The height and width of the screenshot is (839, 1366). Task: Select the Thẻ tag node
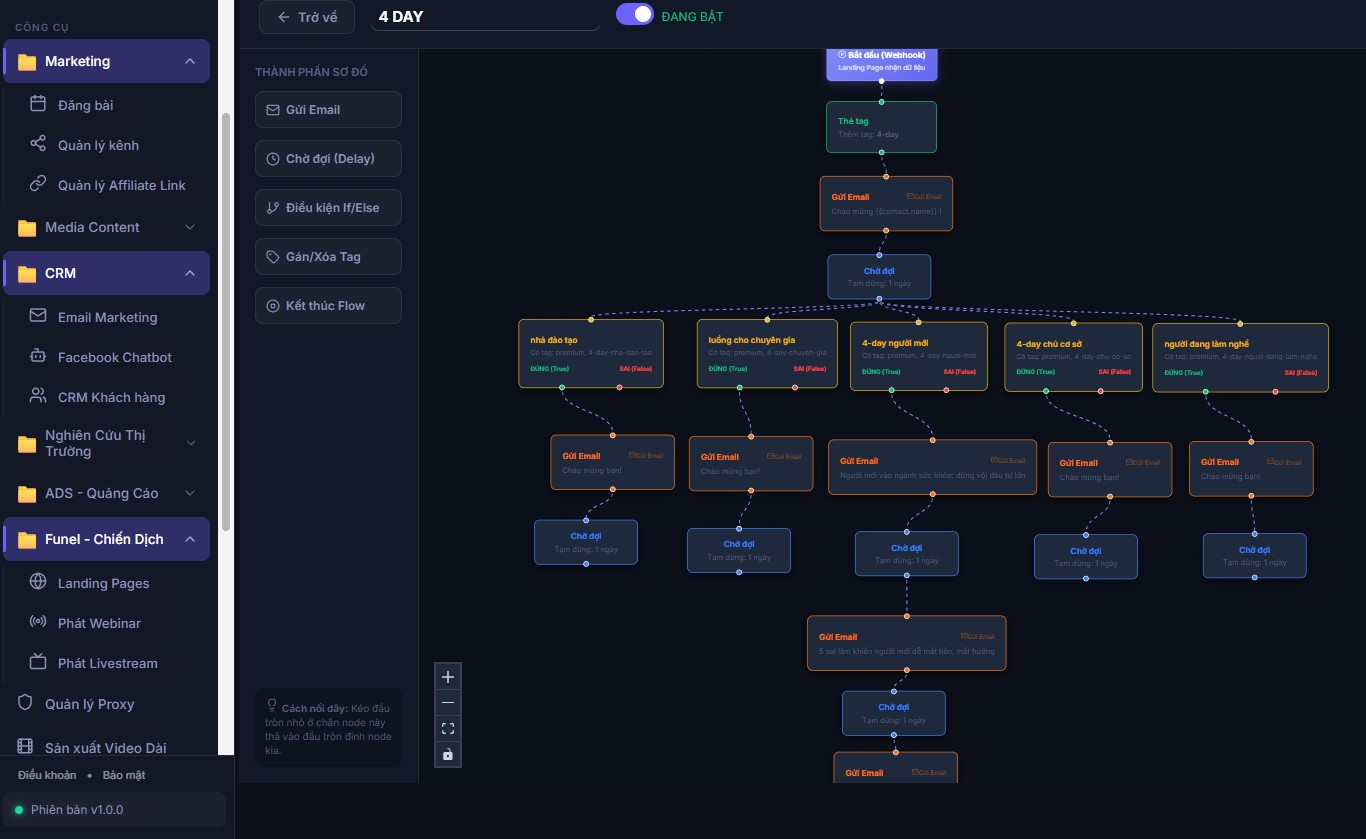(881, 127)
